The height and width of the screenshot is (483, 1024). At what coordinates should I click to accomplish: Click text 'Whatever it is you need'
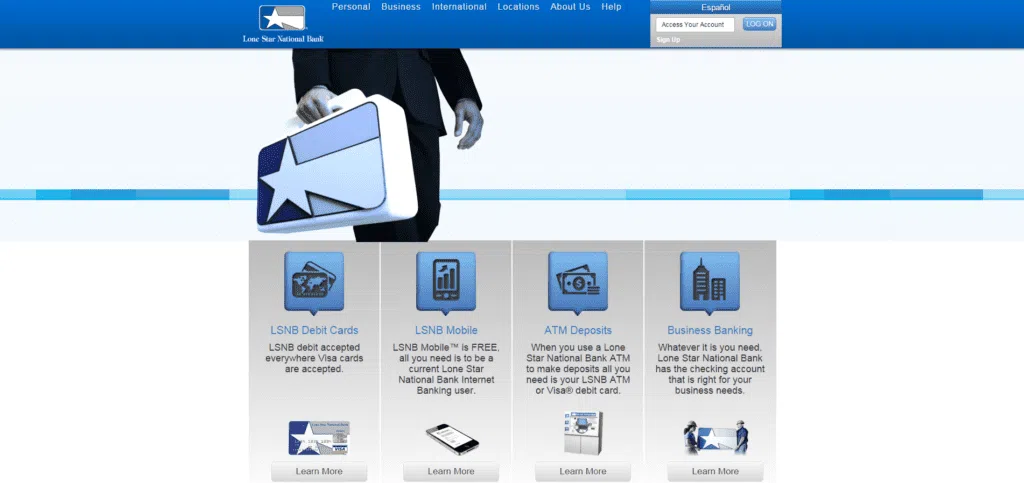click(710, 348)
